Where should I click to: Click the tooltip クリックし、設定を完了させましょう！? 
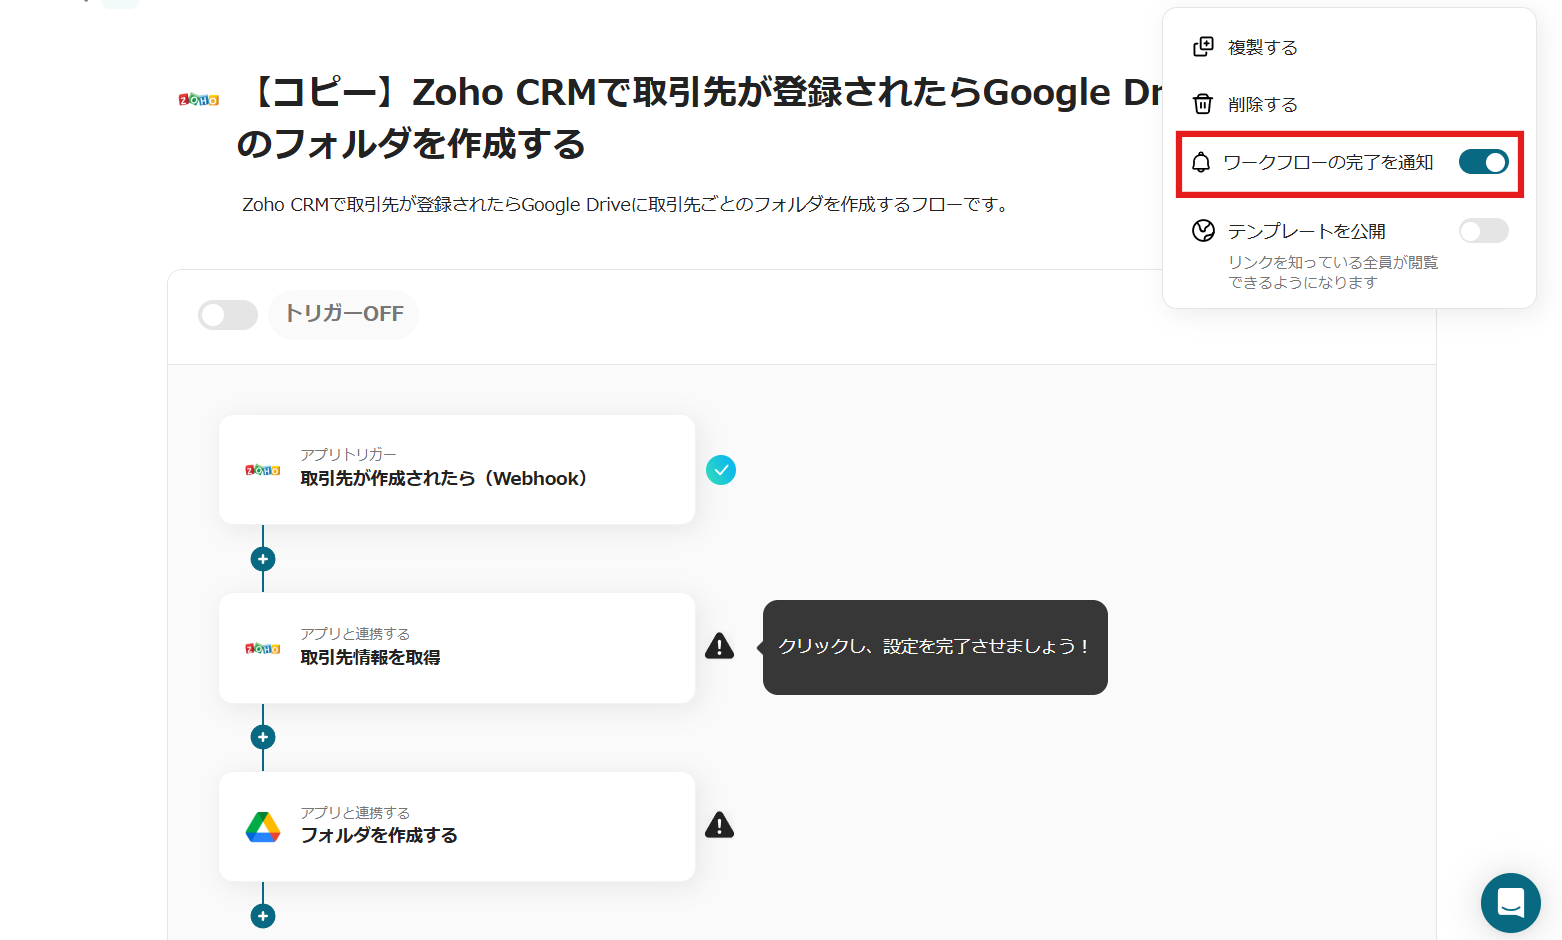[x=935, y=647]
